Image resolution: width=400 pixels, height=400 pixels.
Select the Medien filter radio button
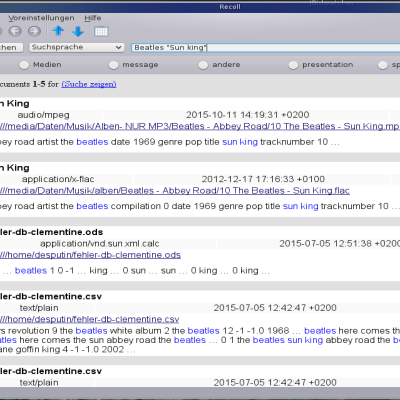pyautogui.click(x=24, y=65)
